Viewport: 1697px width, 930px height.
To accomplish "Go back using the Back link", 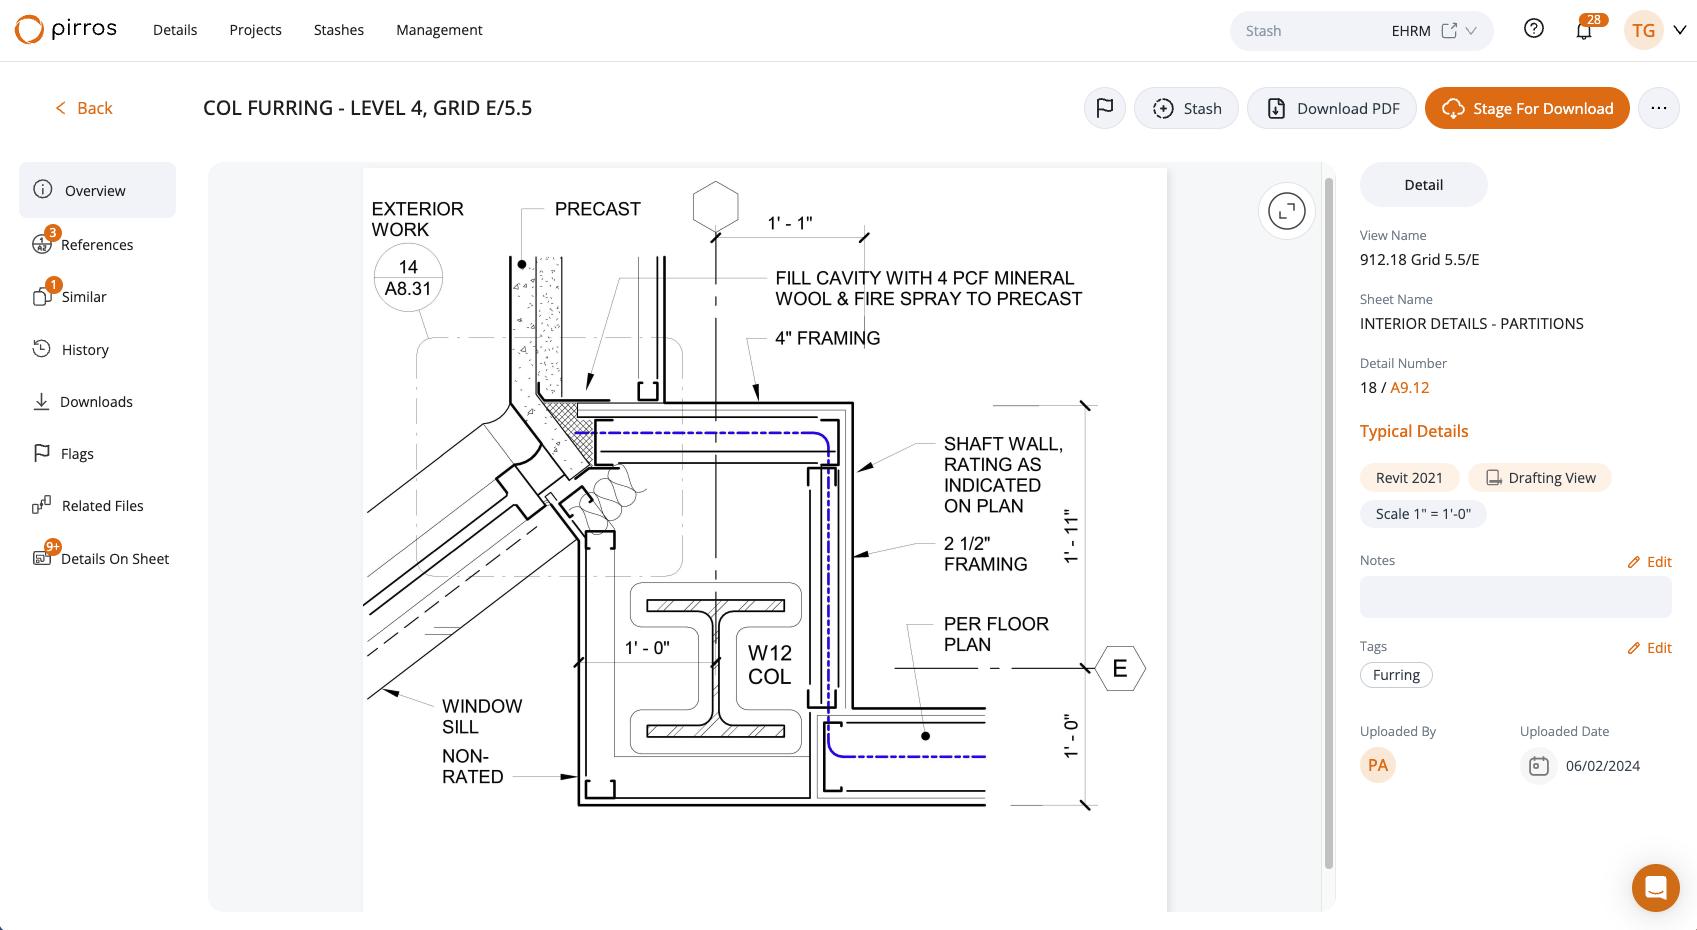I will (83, 108).
